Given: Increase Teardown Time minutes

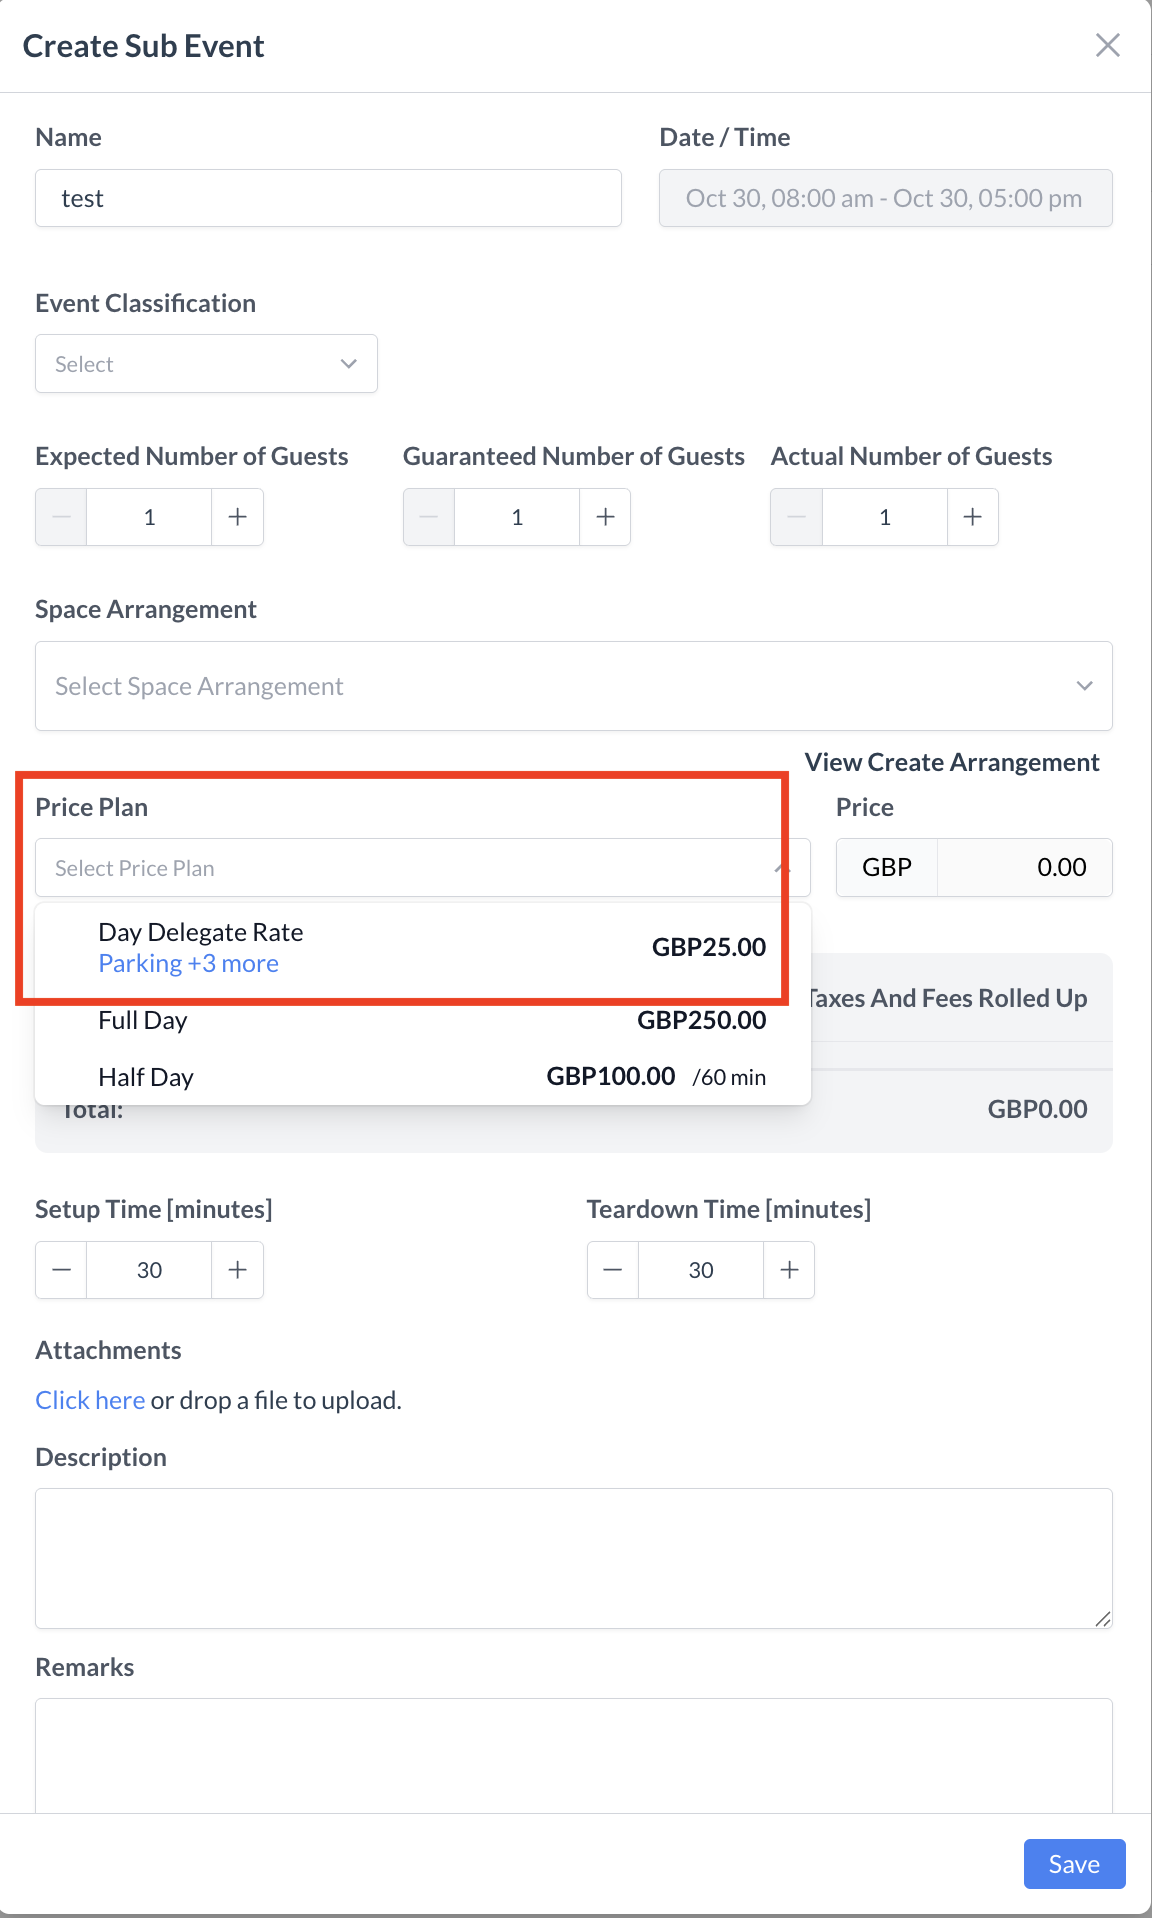Looking at the screenshot, I should point(789,1270).
